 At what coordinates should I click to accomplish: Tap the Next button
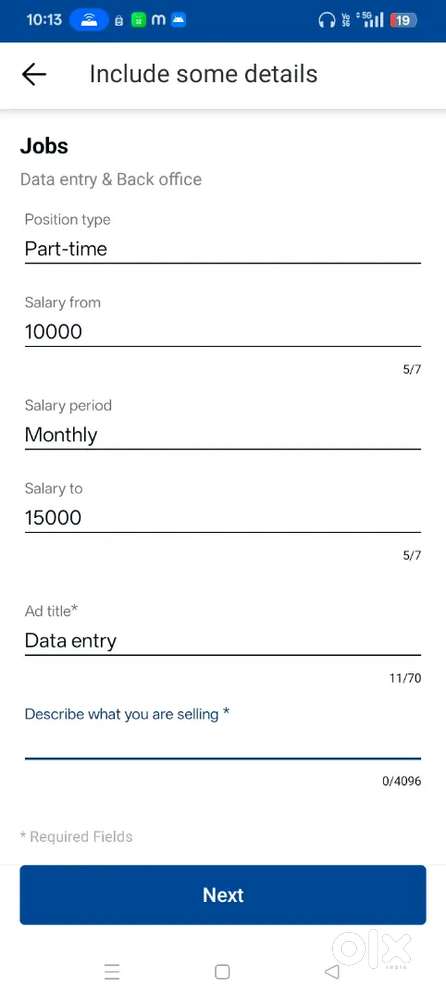tap(222, 895)
